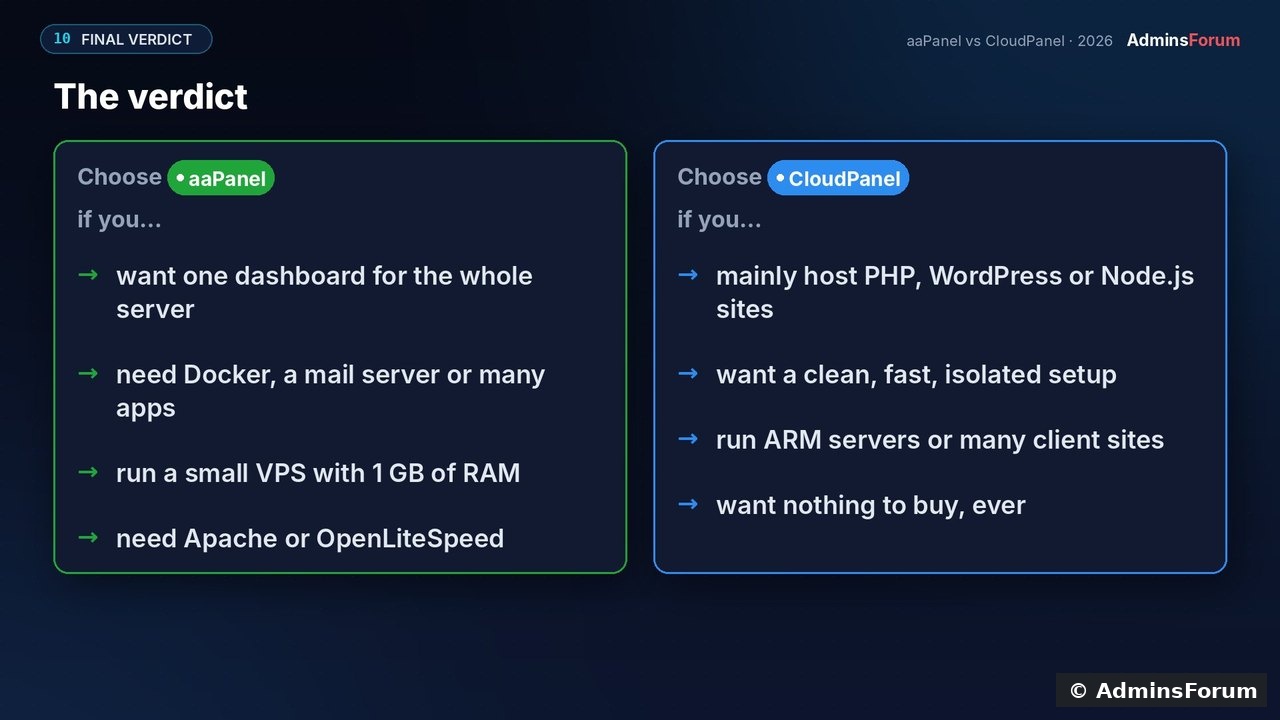The height and width of the screenshot is (720, 1280).
Task: Click 'run a small VPS with 1 GB of RAM'
Action: pyautogui.click(x=318, y=473)
